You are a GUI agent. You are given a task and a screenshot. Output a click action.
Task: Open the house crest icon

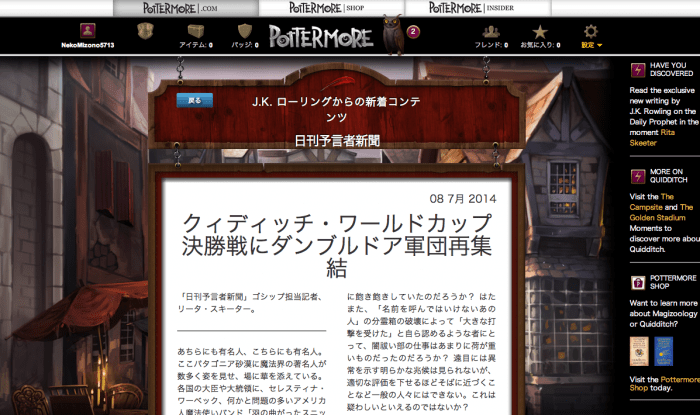145,31
